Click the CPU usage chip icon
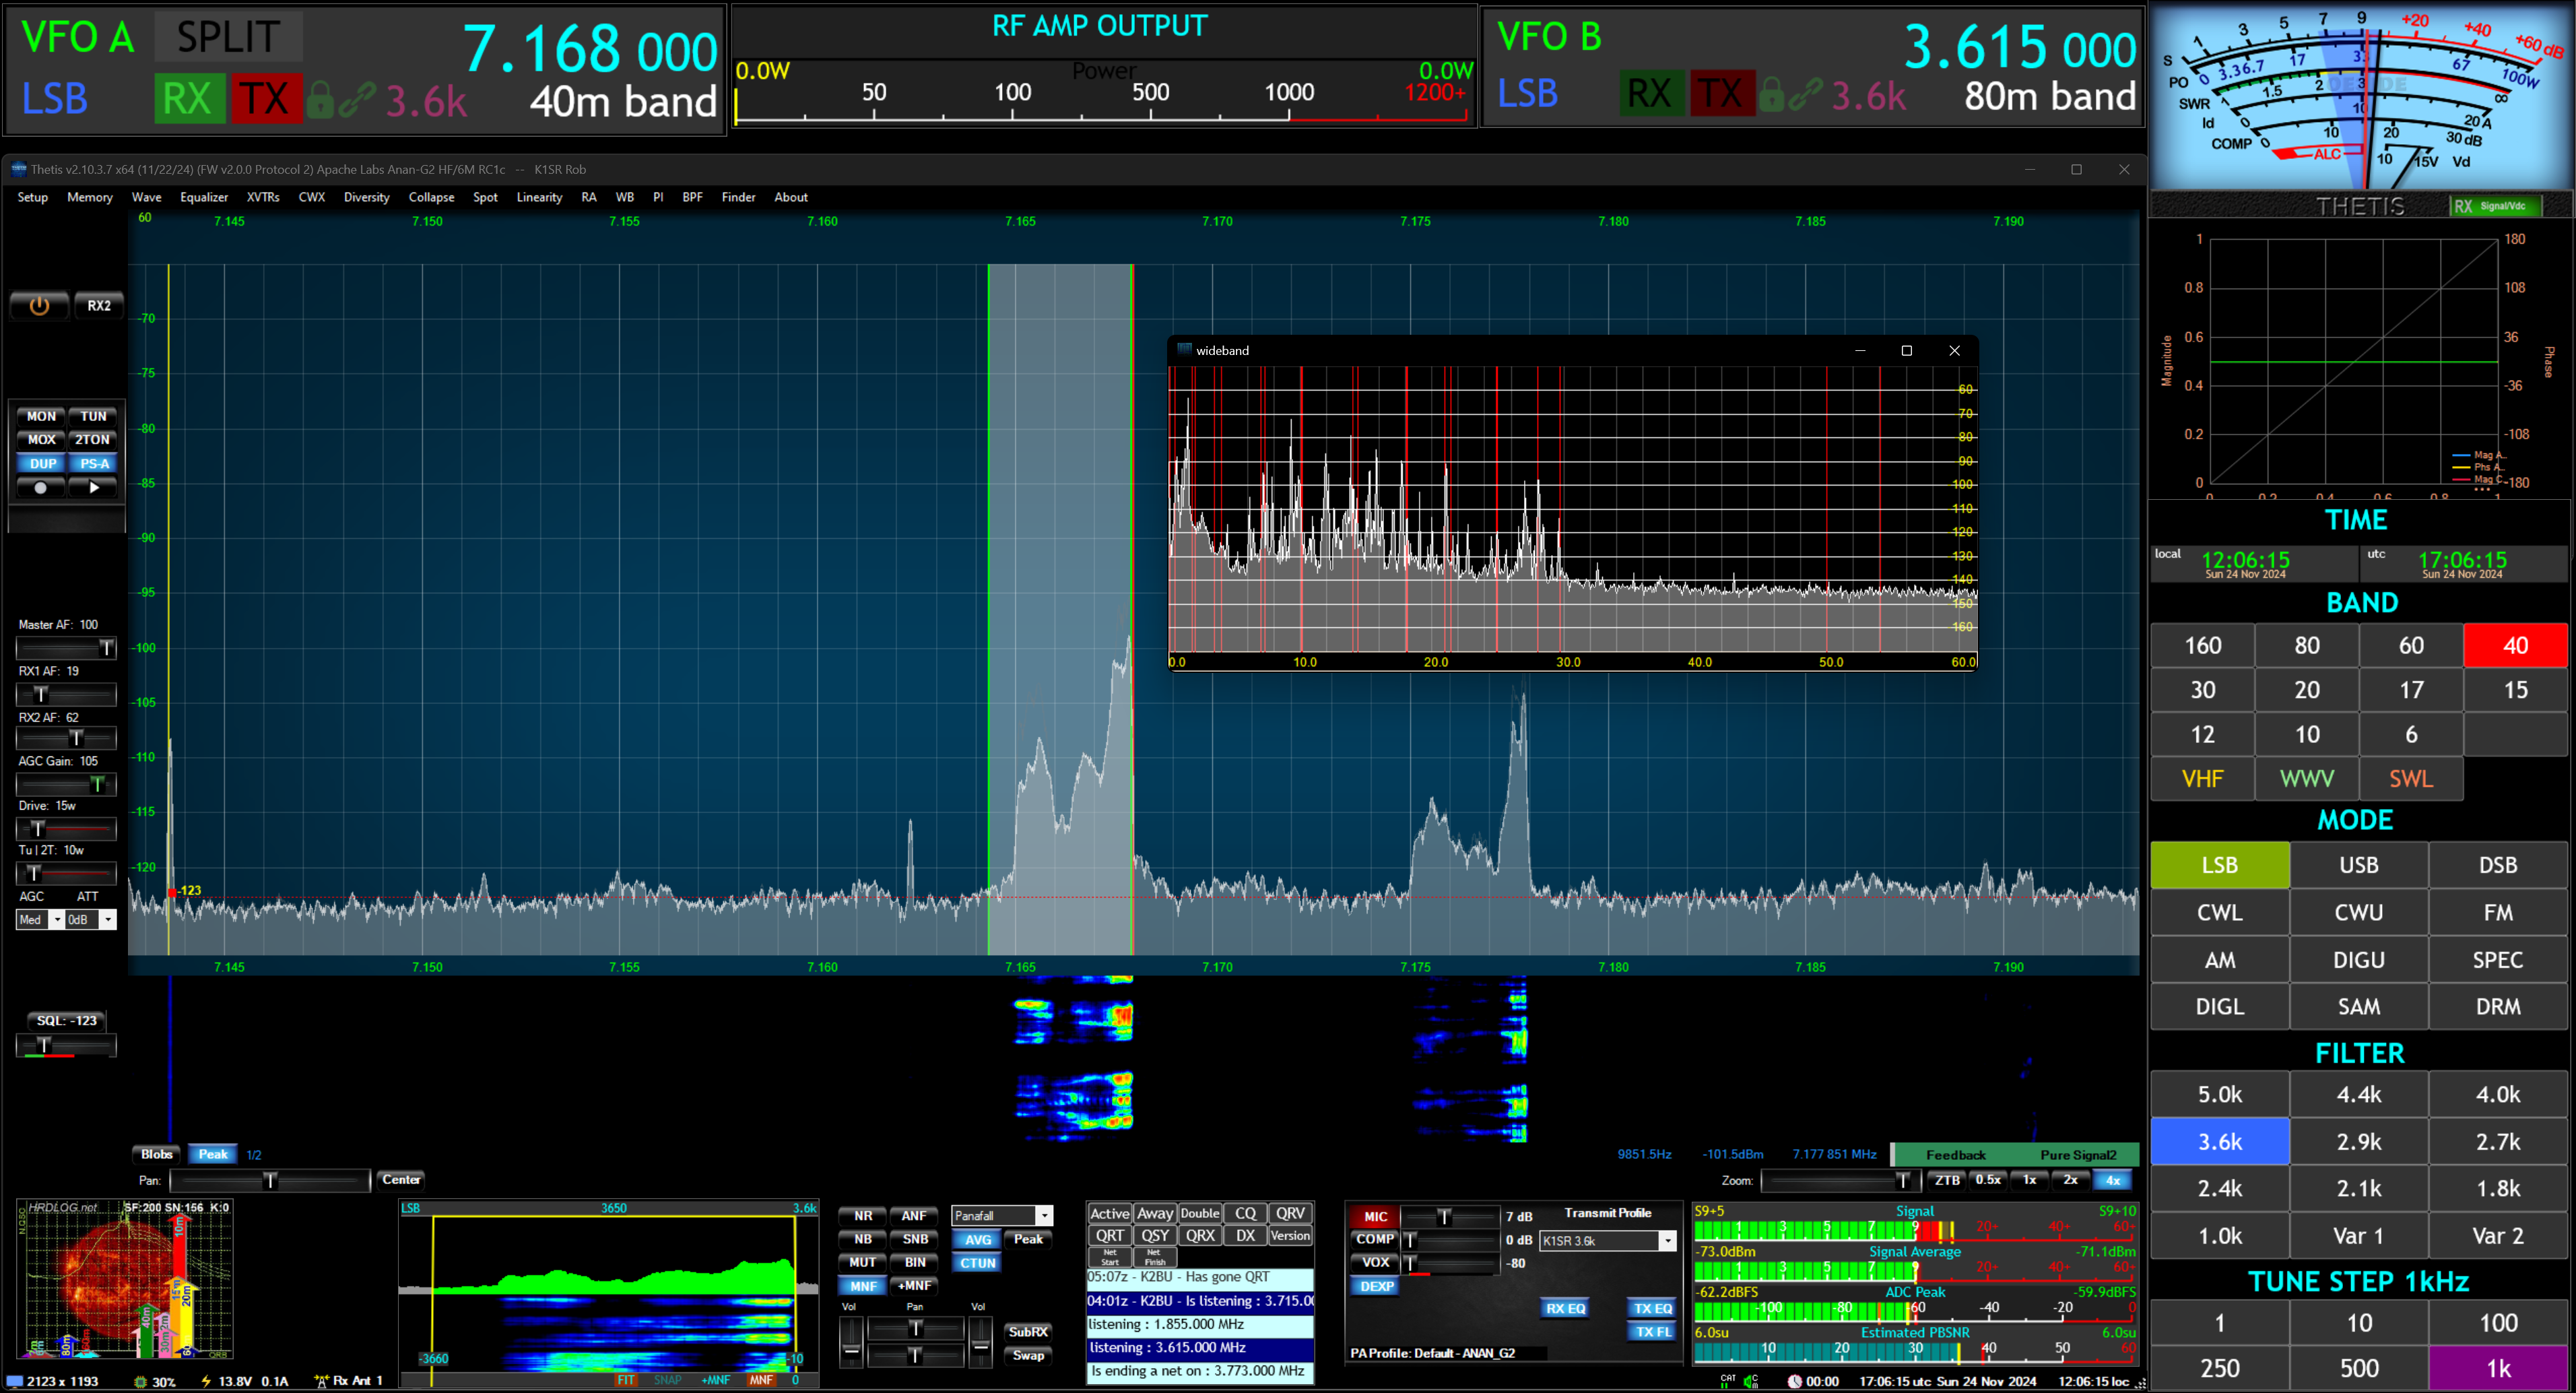This screenshot has width=2576, height=1393. [x=140, y=1381]
